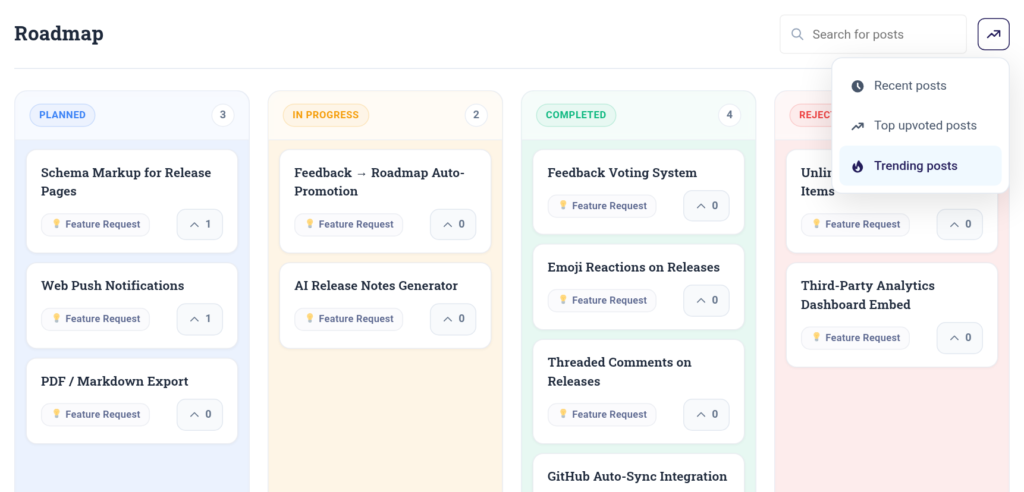The width and height of the screenshot is (1024, 492).
Task: Click Feature Request tag on Feedback Voting System
Action: pyautogui.click(x=602, y=206)
